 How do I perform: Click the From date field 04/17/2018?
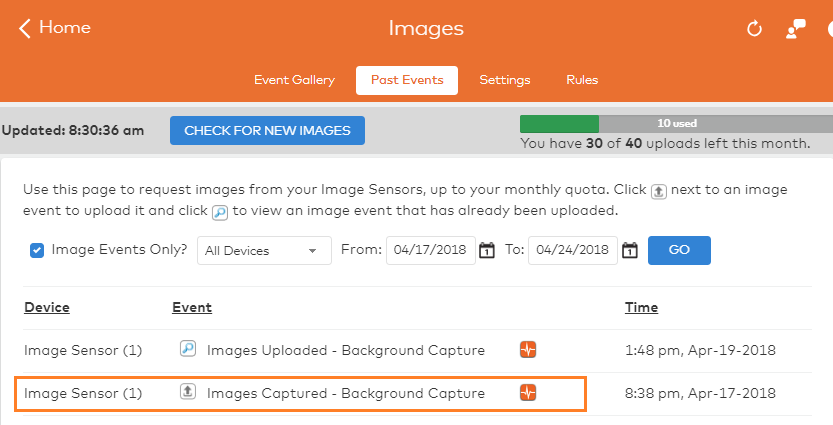(x=431, y=250)
